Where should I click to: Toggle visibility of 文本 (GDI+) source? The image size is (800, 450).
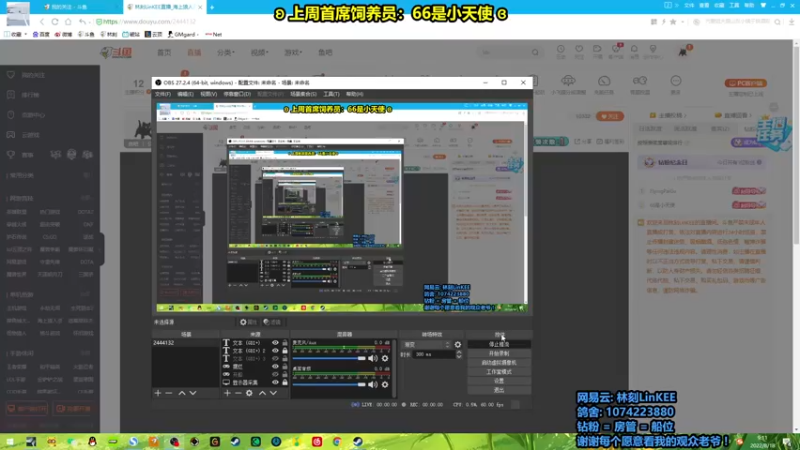276,343
